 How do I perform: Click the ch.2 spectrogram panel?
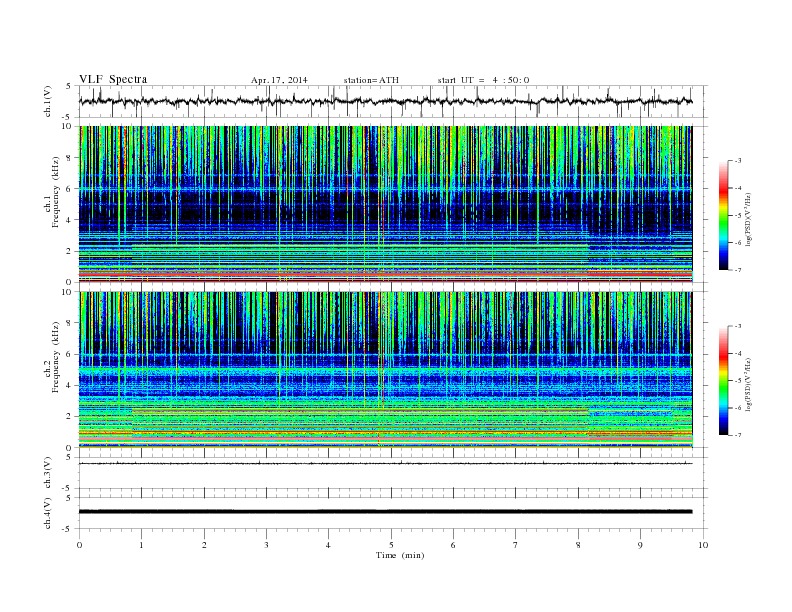tap(386, 370)
